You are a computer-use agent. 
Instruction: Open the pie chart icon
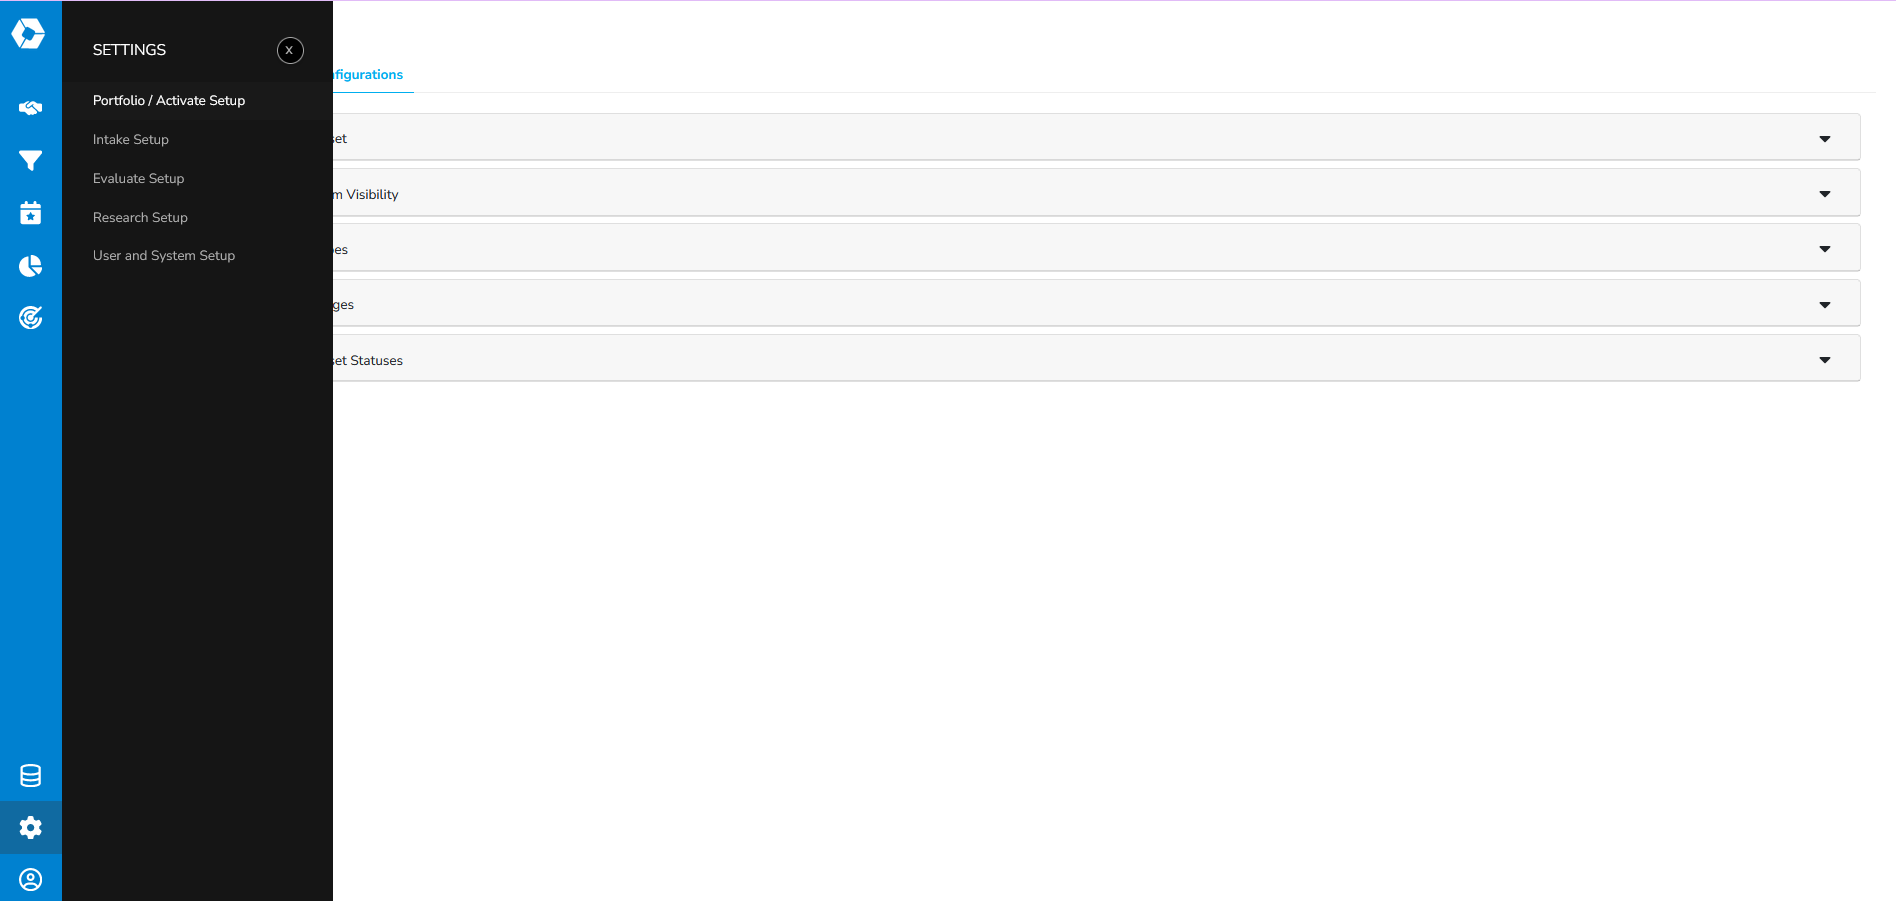point(30,266)
